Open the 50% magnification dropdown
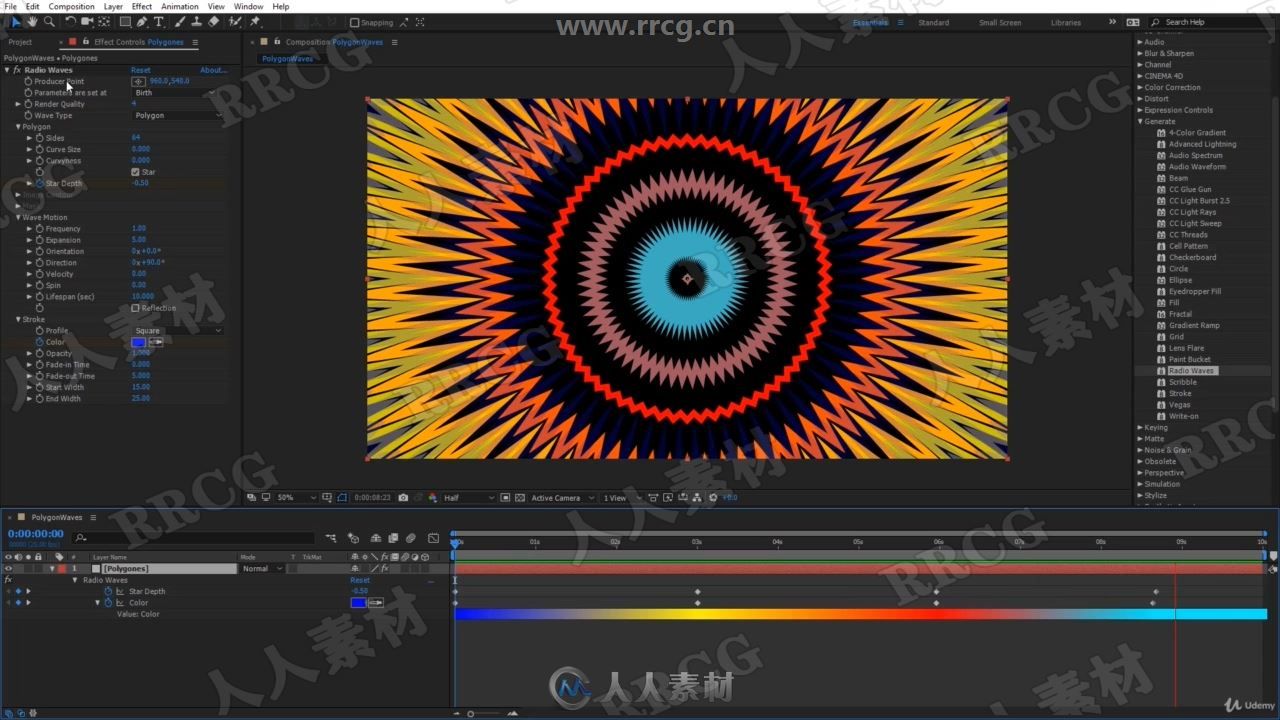Image resolution: width=1280 pixels, height=720 pixels. pos(296,497)
